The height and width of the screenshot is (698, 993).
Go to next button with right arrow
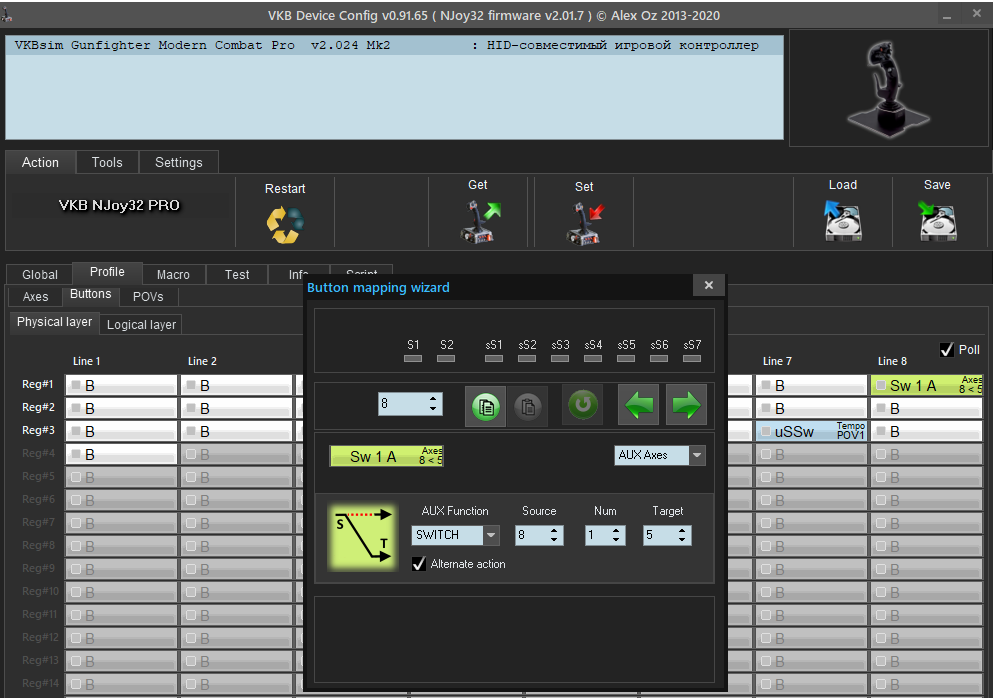pyautogui.click(x=686, y=404)
